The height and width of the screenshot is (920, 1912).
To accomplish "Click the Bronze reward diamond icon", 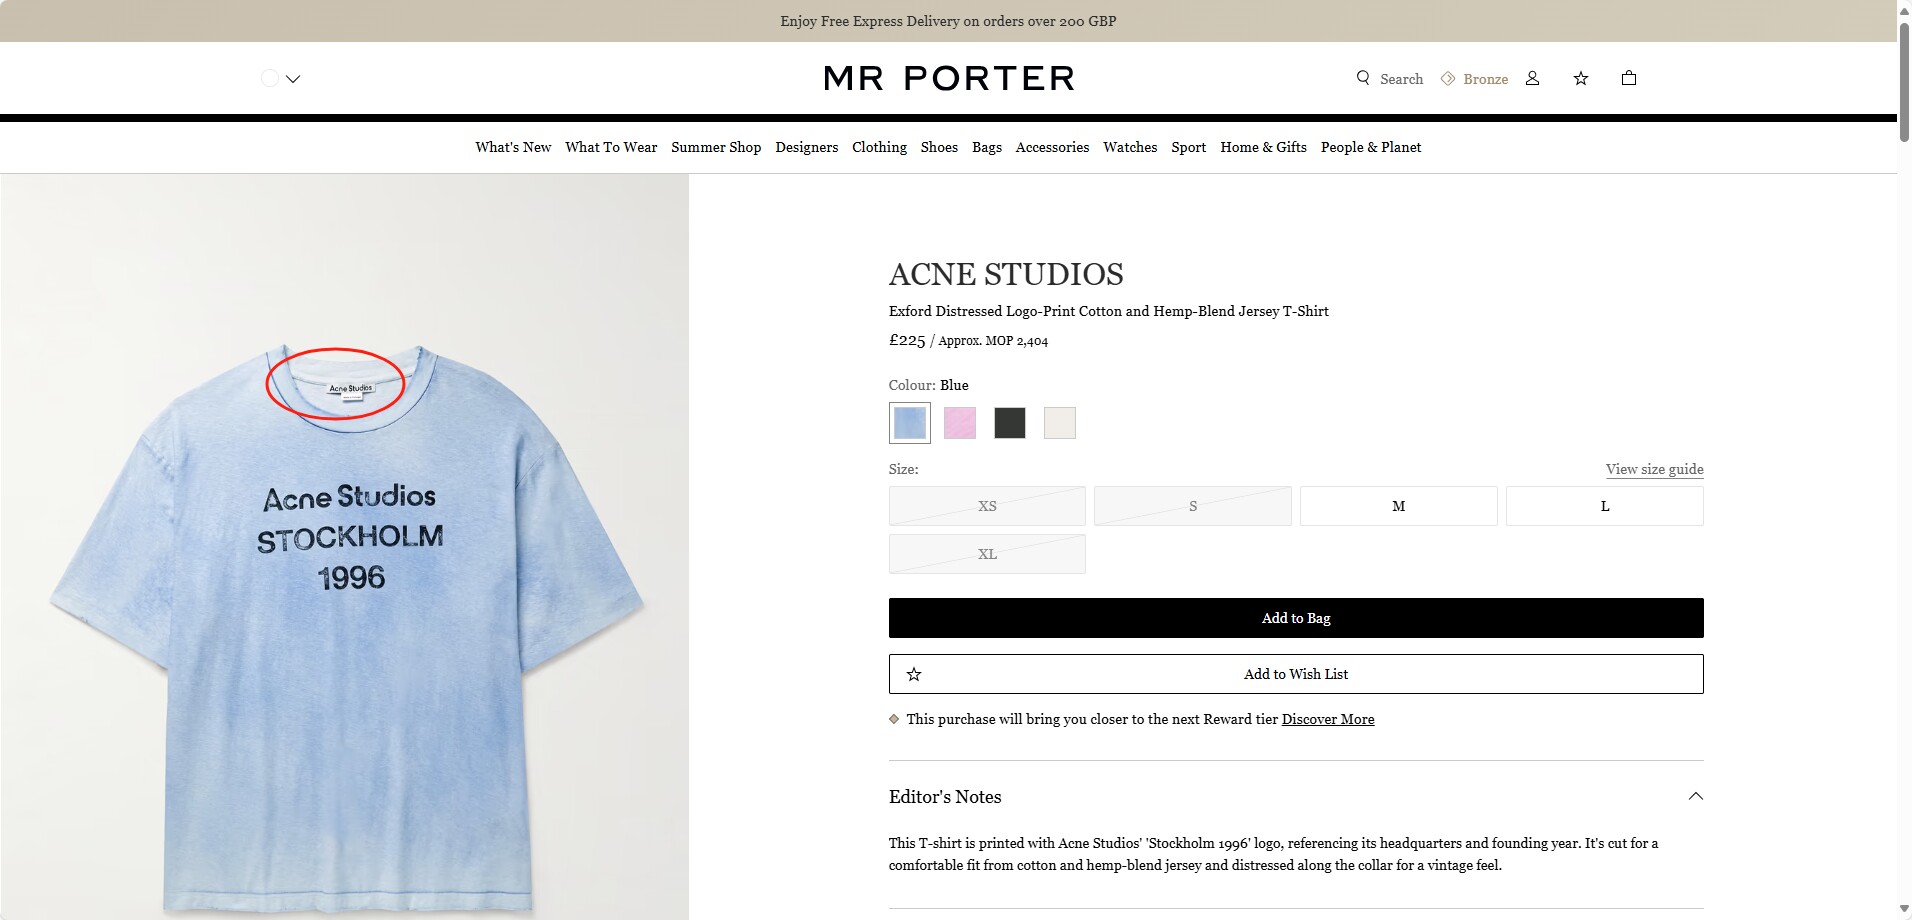I will [x=1448, y=78].
